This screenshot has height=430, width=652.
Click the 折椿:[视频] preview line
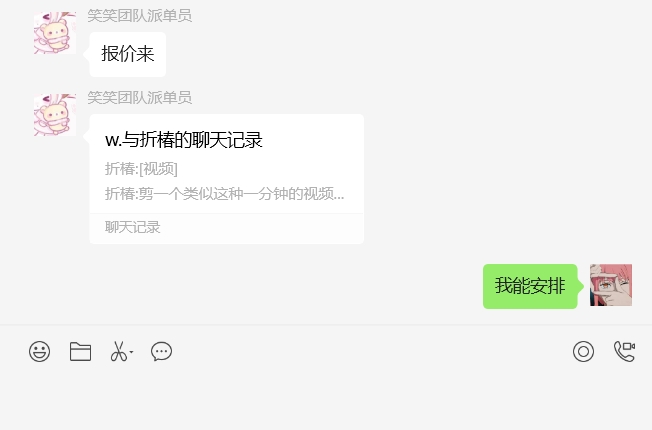tap(141, 169)
